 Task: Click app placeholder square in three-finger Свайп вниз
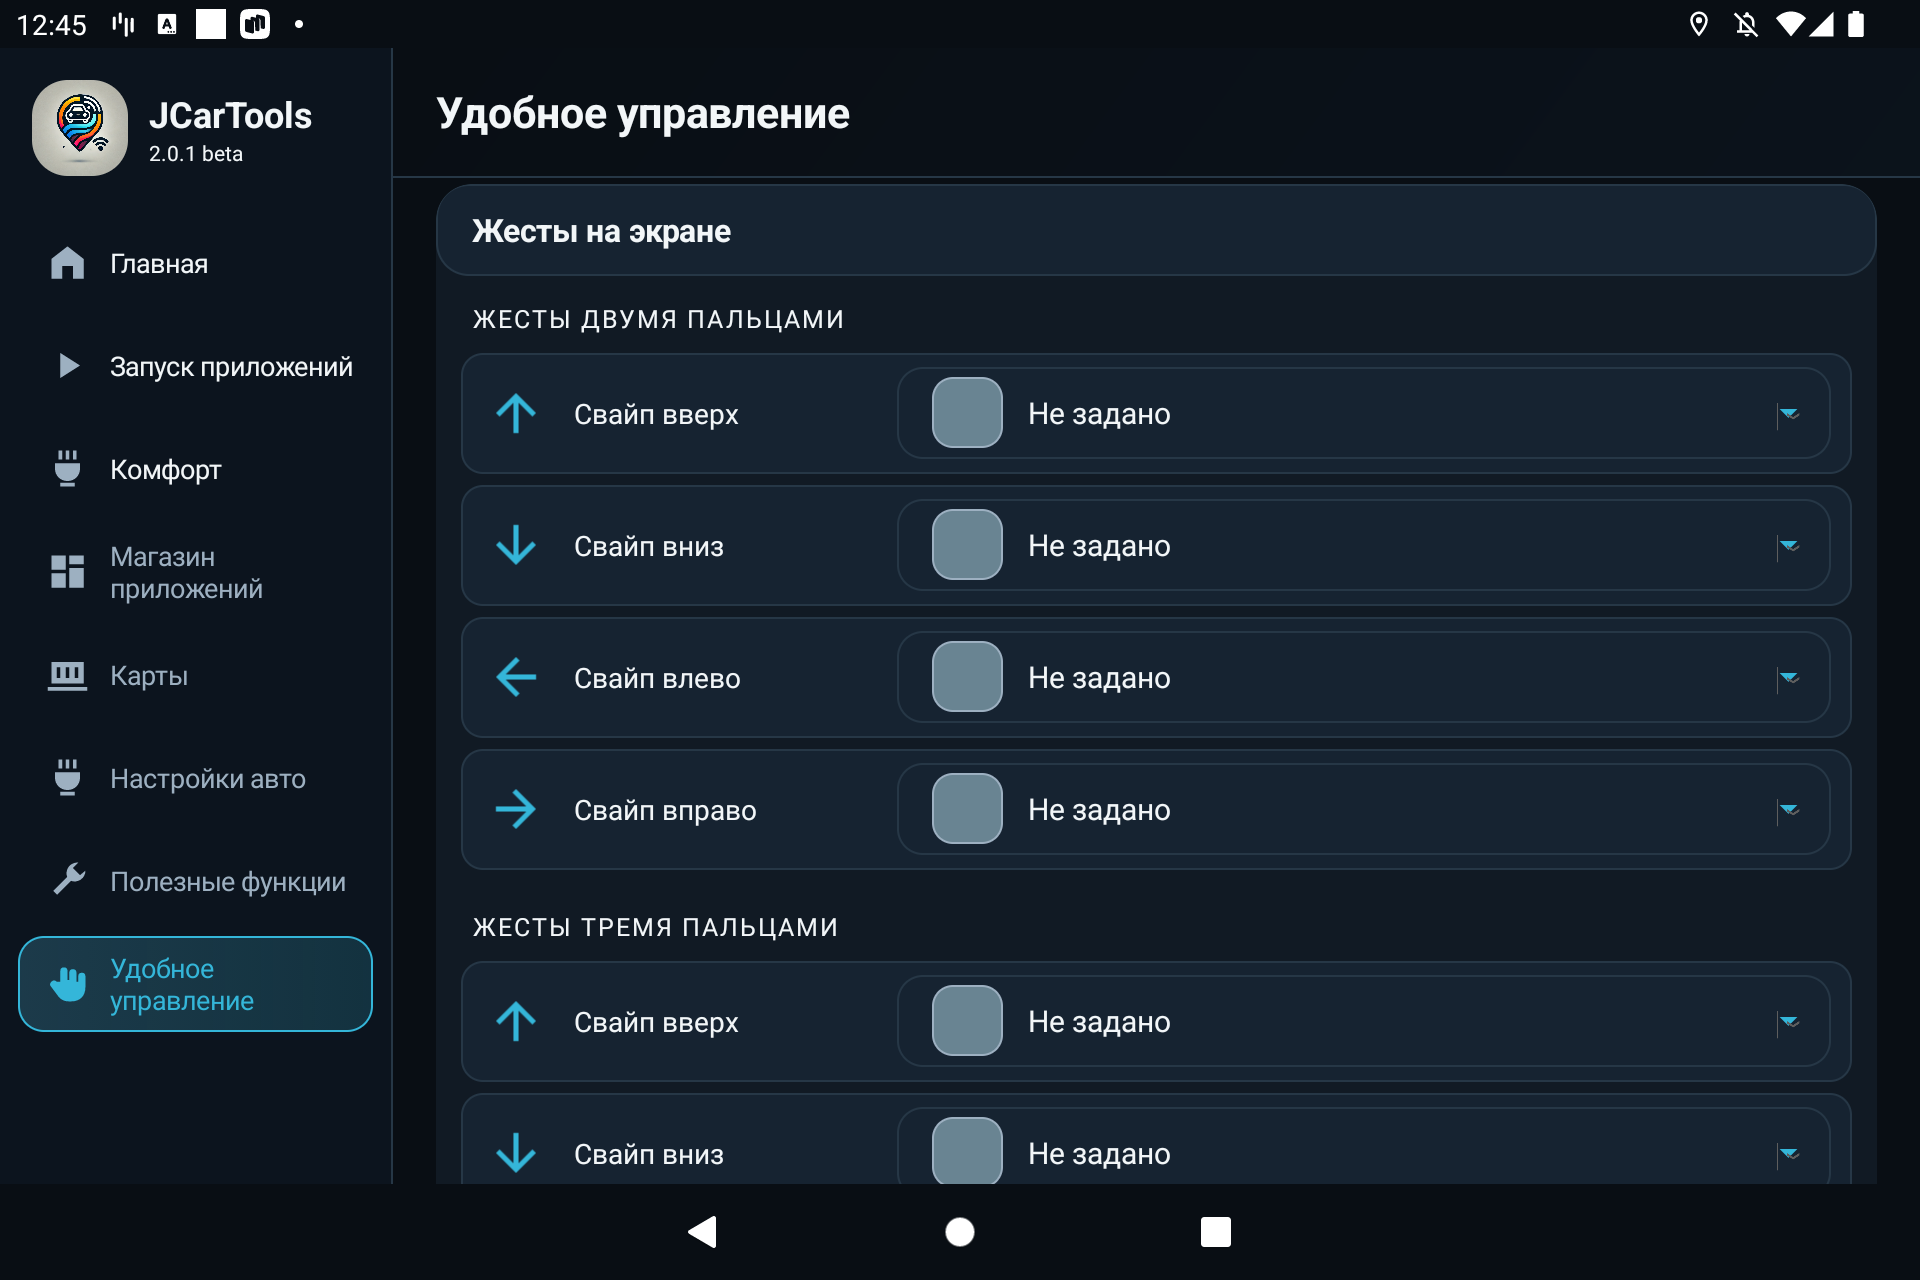click(x=967, y=1151)
